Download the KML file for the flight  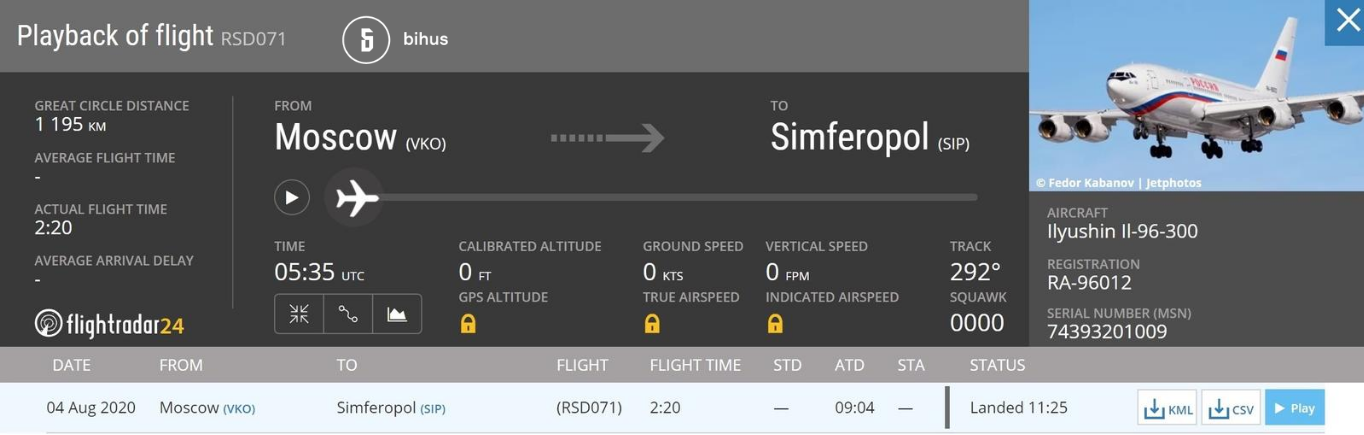click(x=1168, y=408)
